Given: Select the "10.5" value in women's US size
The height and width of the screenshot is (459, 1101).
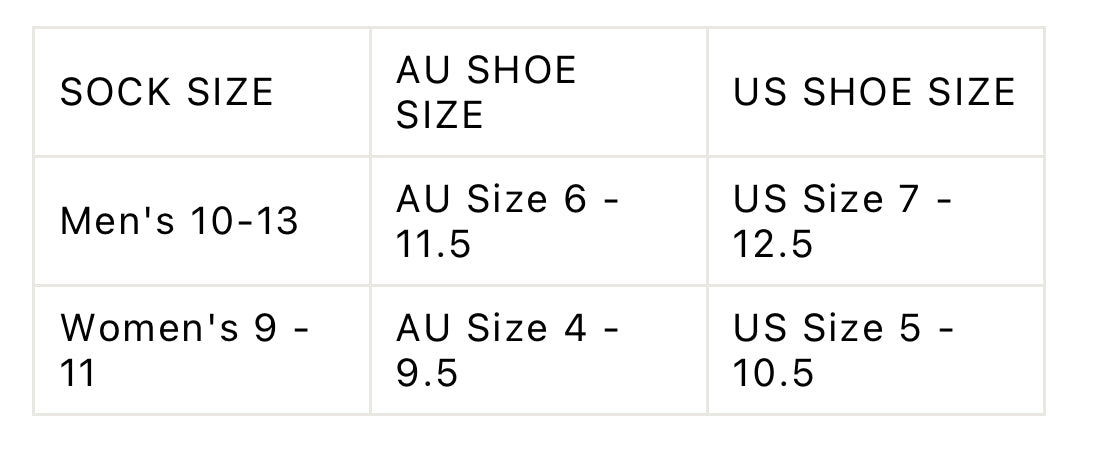Looking at the screenshot, I should click(x=772, y=373).
